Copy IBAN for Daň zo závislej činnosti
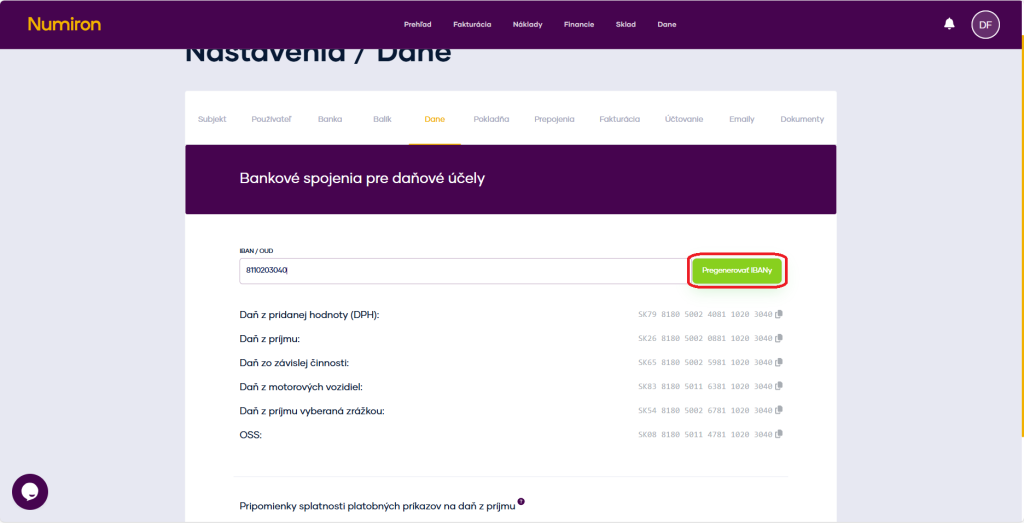This screenshot has width=1024, height=523. (x=779, y=363)
